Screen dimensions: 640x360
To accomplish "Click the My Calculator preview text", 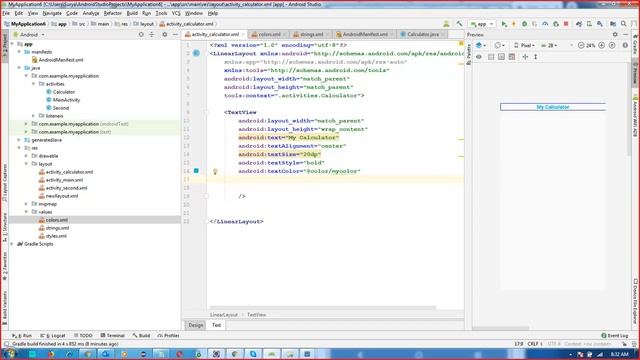I will coord(553,107).
